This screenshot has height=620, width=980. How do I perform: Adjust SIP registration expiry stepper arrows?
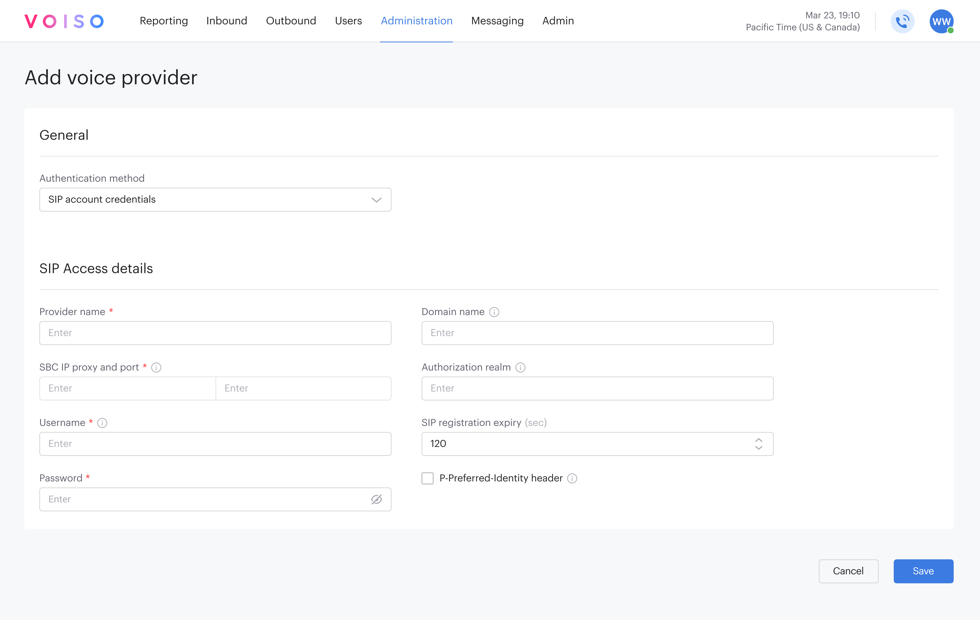point(758,444)
